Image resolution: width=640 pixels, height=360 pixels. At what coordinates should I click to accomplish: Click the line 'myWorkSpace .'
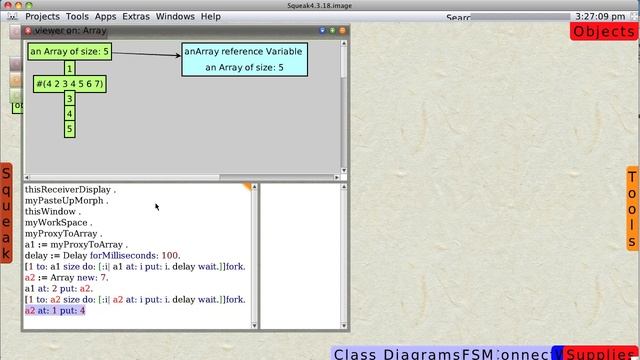tap(58, 223)
